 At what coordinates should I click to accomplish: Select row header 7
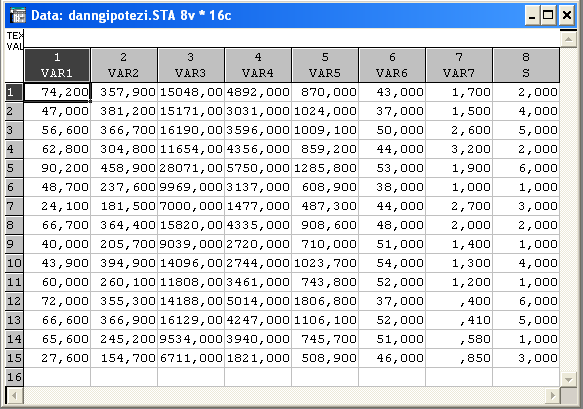[x=14, y=206]
